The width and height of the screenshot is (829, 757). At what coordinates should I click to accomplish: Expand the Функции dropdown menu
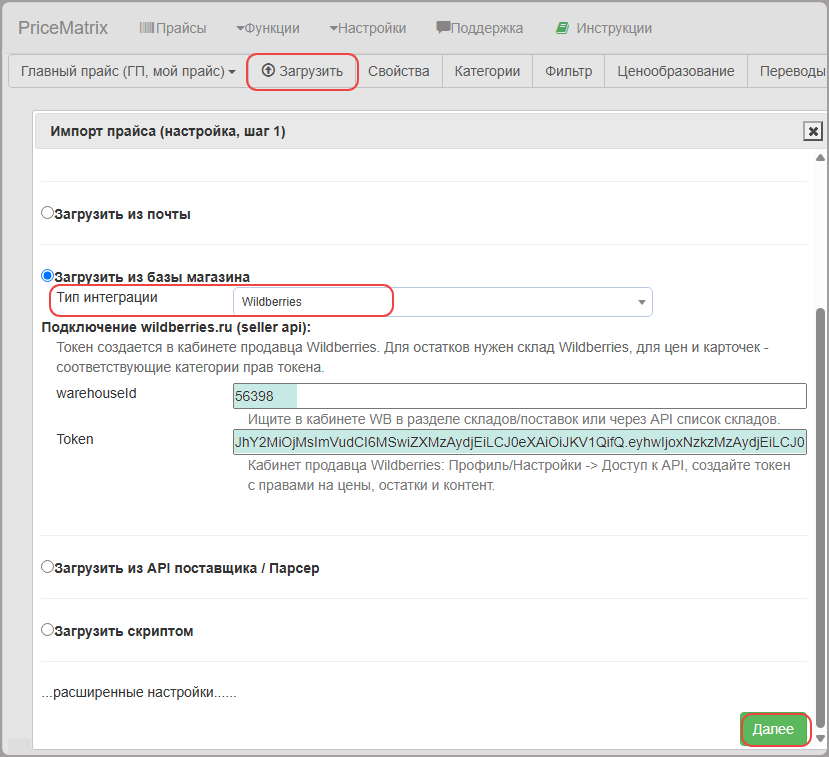pos(268,28)
